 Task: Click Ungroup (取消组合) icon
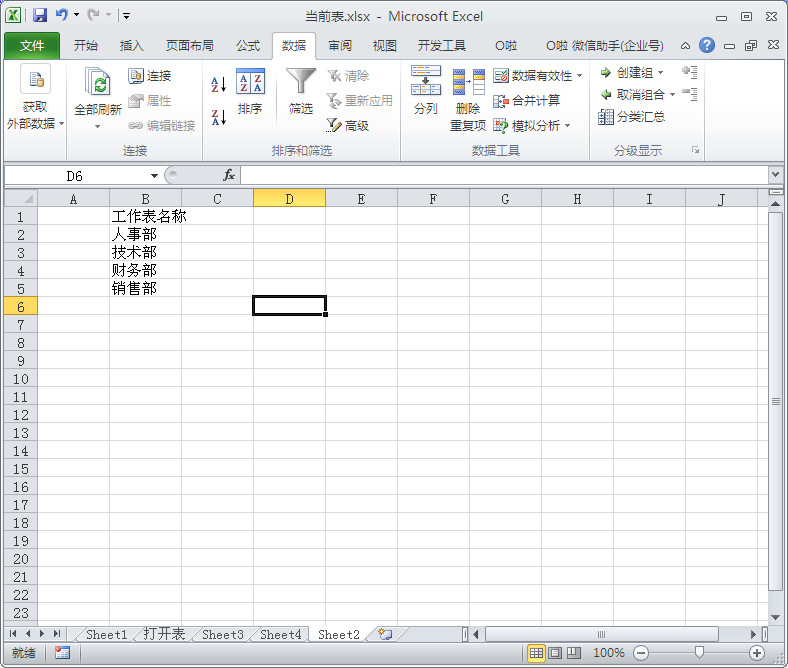point(606,94)
